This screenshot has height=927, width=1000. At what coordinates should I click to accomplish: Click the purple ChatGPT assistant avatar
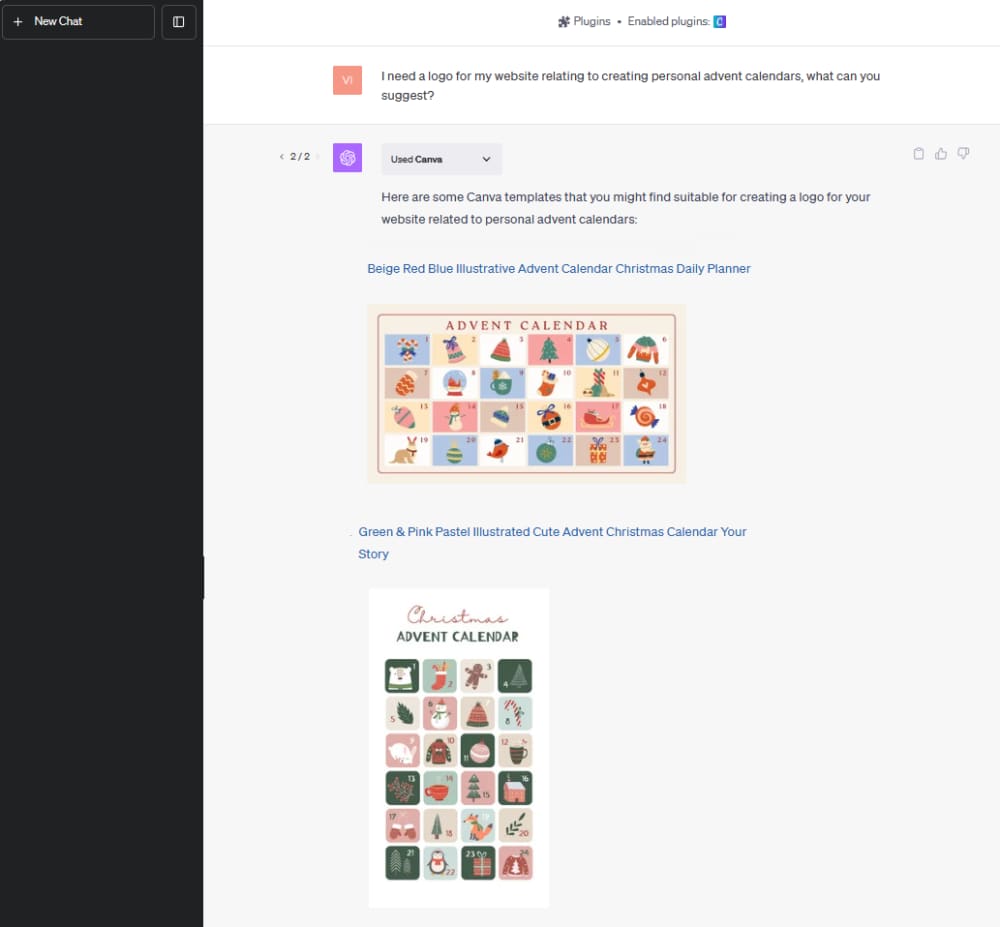[347, 157]
